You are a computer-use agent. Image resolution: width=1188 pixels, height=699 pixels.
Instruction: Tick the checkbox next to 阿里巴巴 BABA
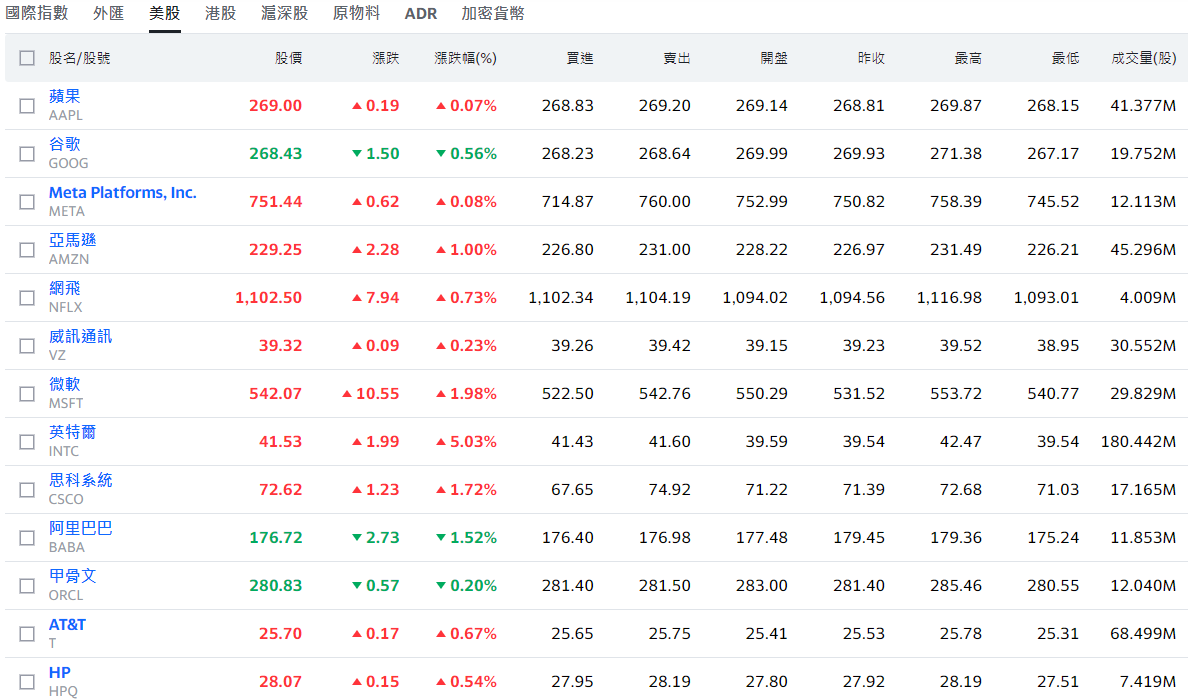(27, 538)
